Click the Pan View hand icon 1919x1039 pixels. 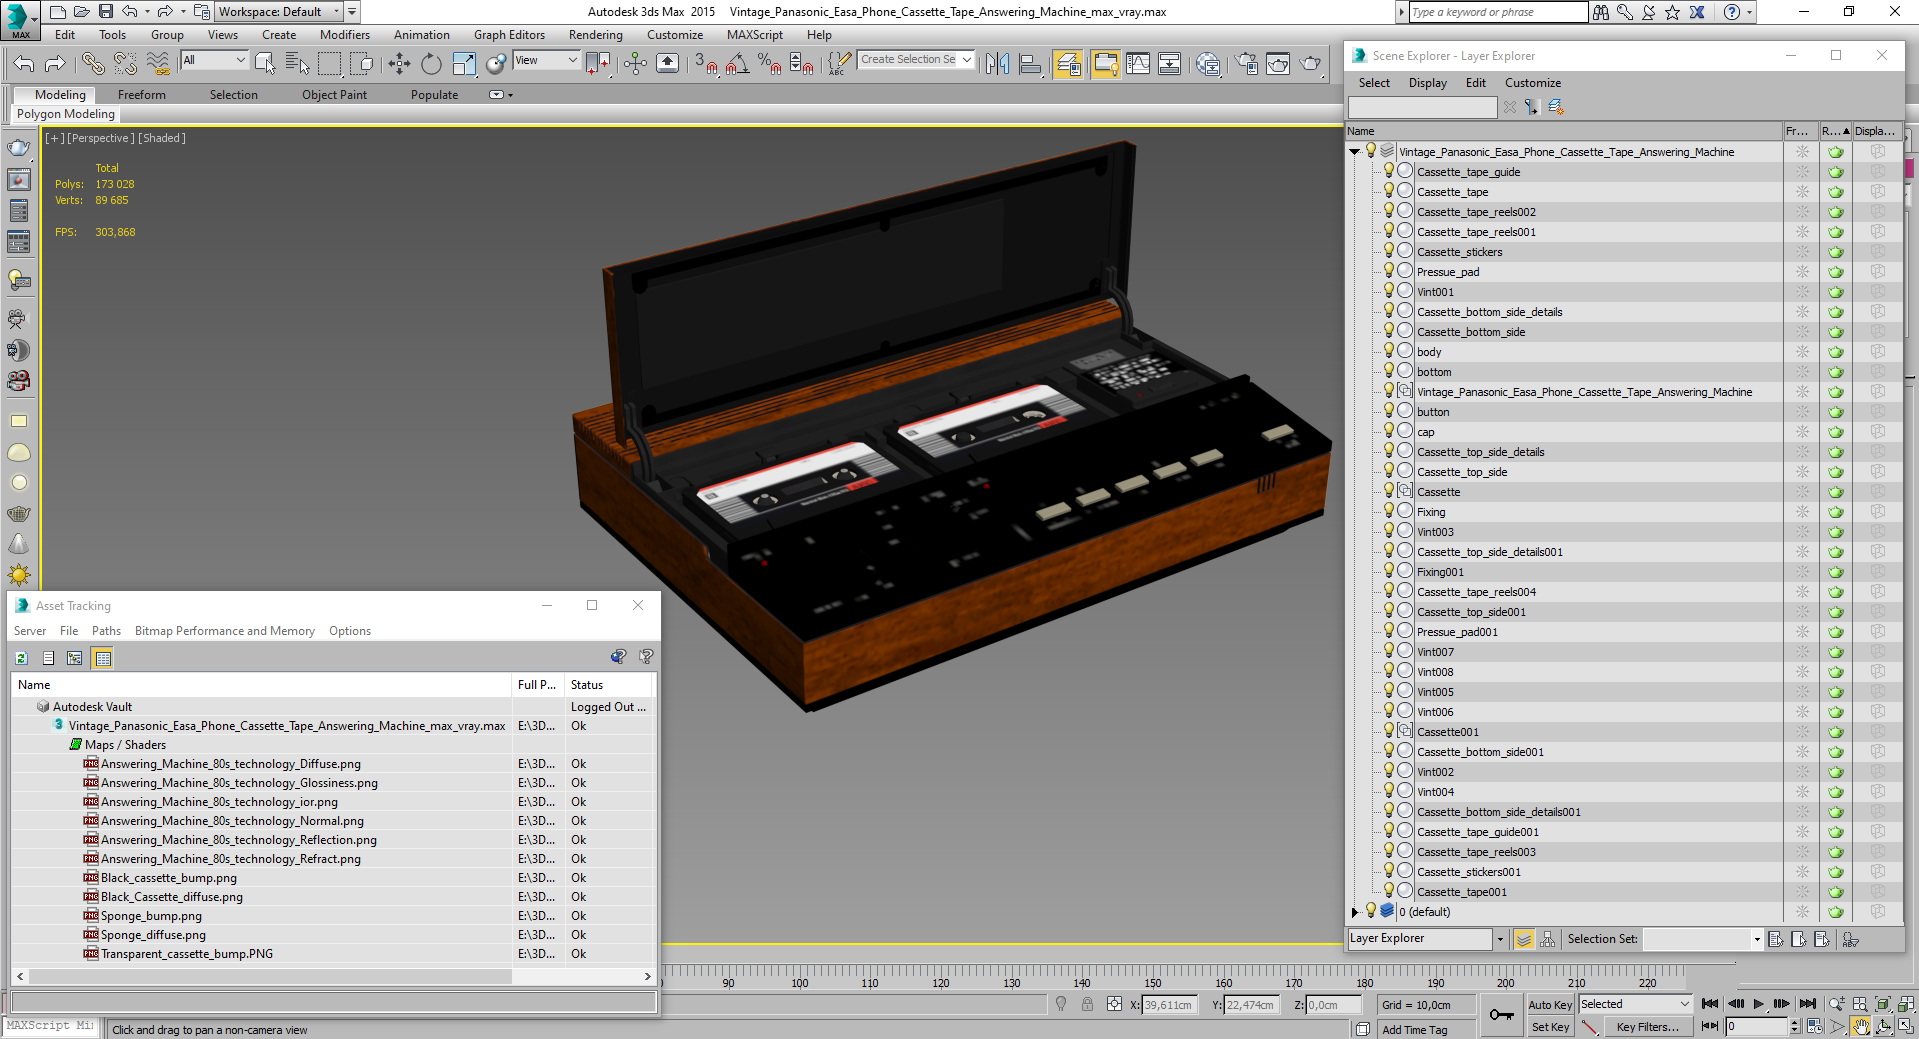pyautogui.click(x=1860, y=1026)
